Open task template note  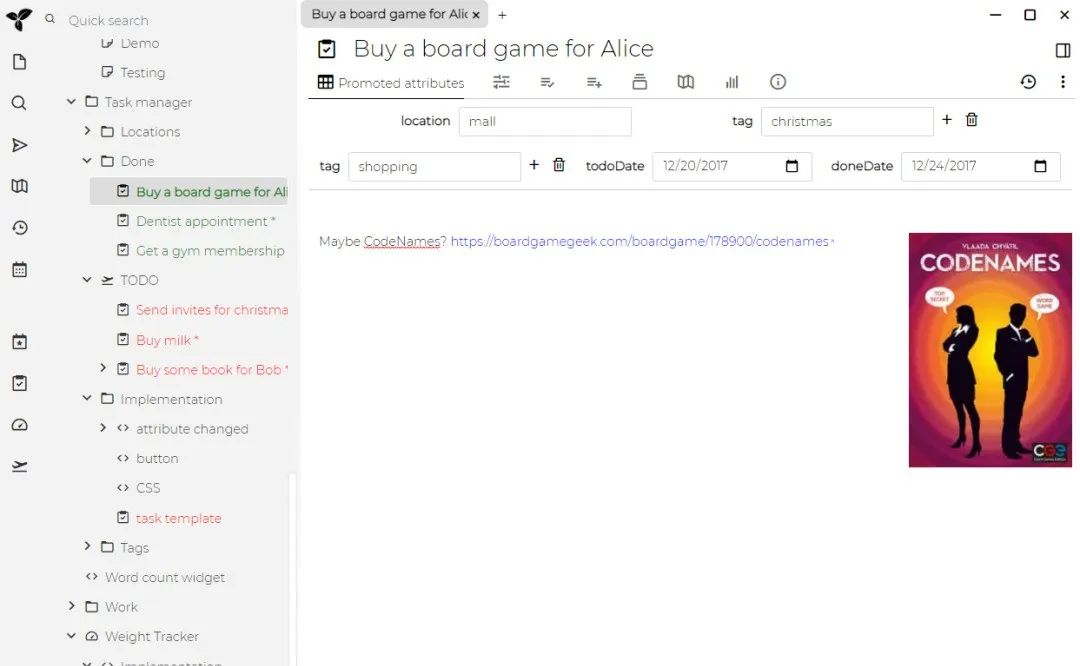click(x=178, y=518)
